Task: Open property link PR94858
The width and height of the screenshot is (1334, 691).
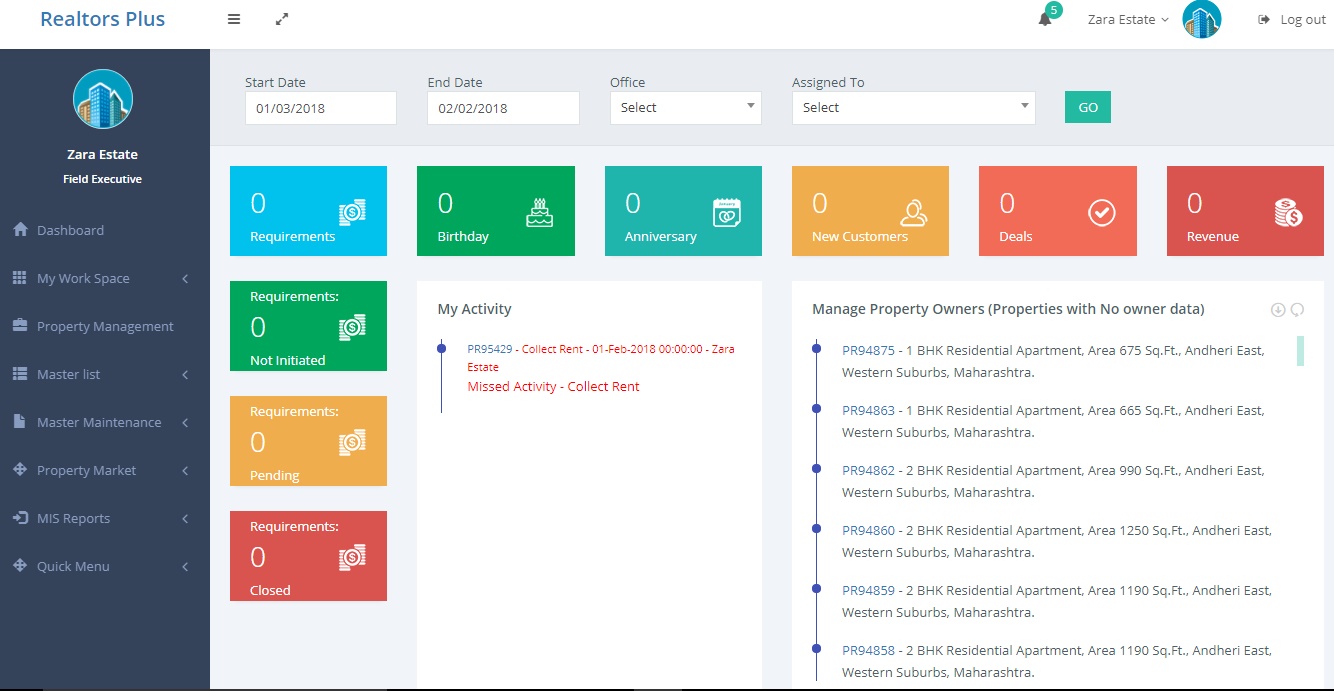Action: point(868,651)
